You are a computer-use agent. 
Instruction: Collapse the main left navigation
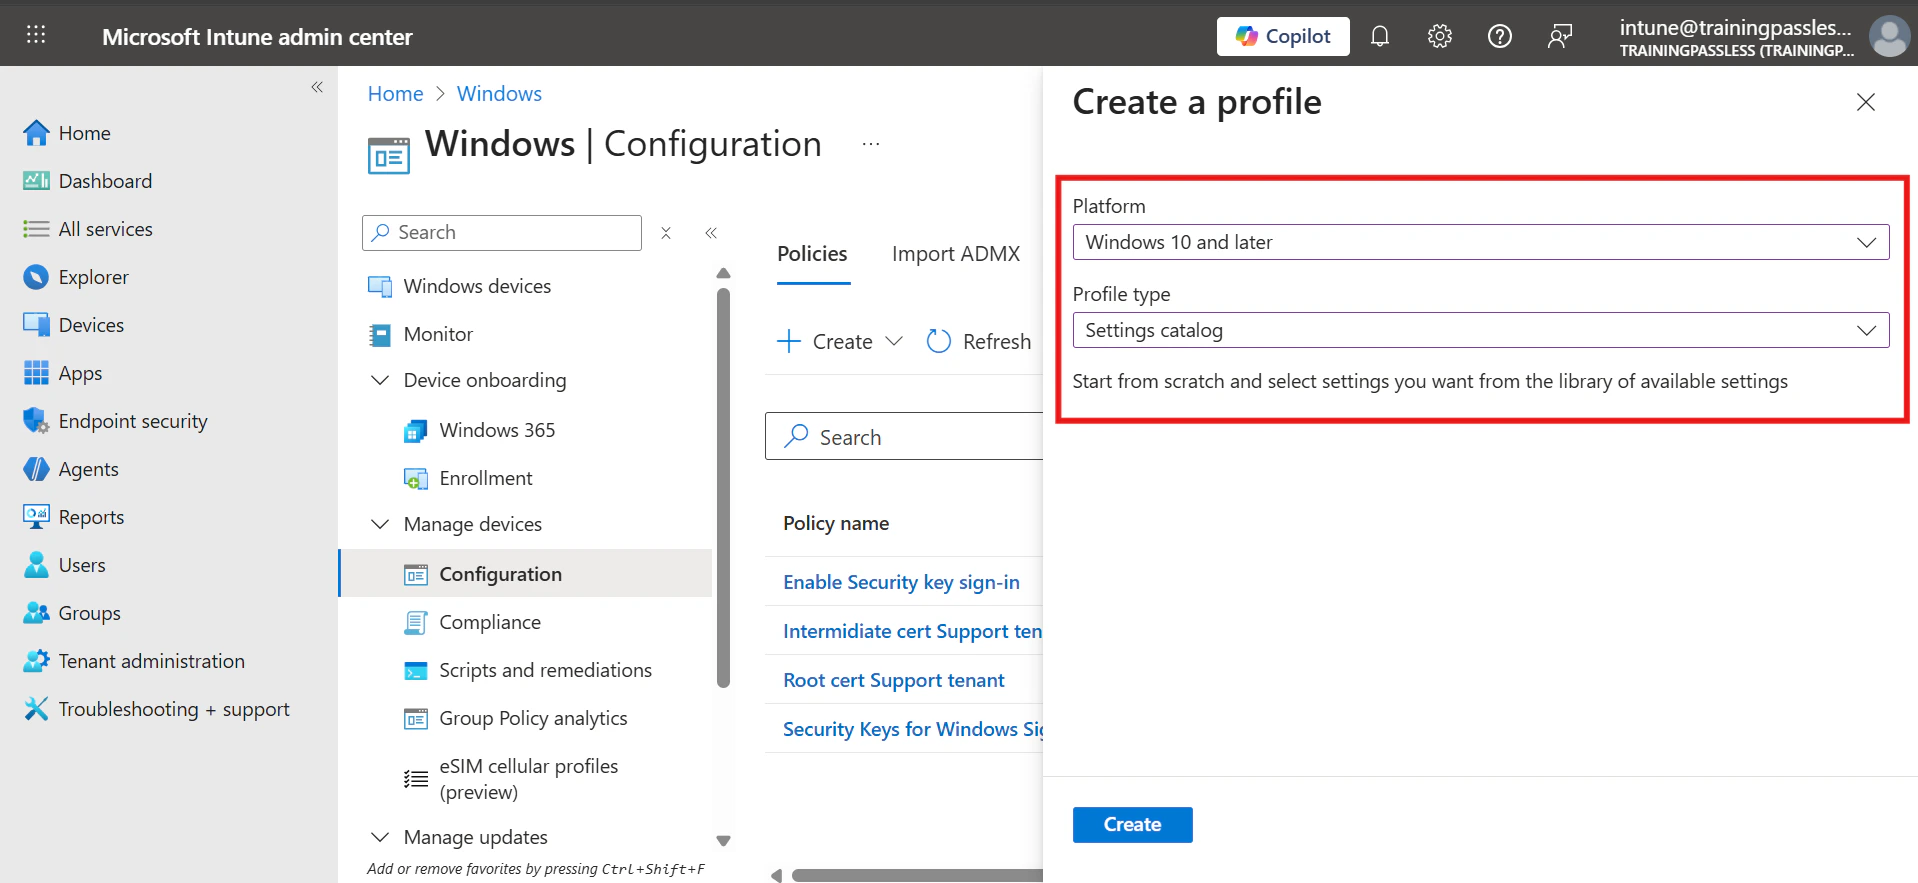coord(317,87)
